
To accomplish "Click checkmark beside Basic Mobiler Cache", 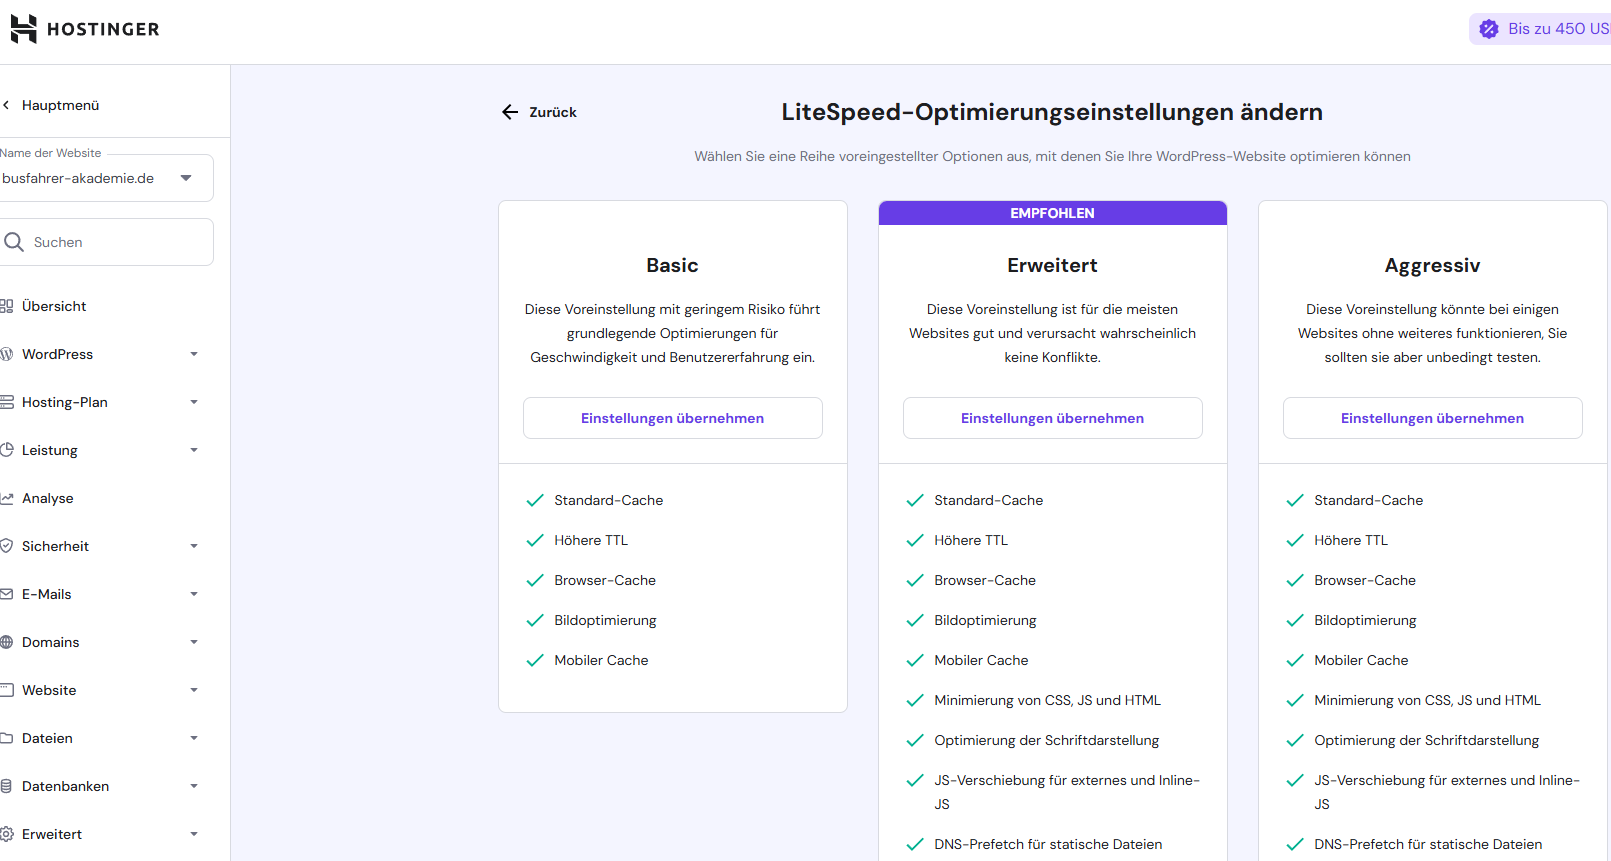I will [535, 660].
